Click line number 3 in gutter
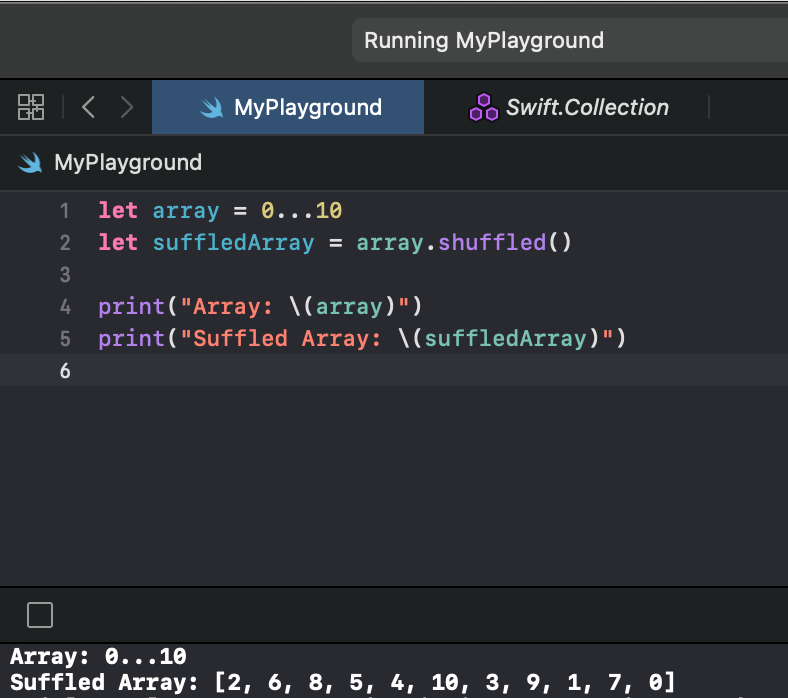Screen dimensions: 788x698 click(x=65, y=275)
